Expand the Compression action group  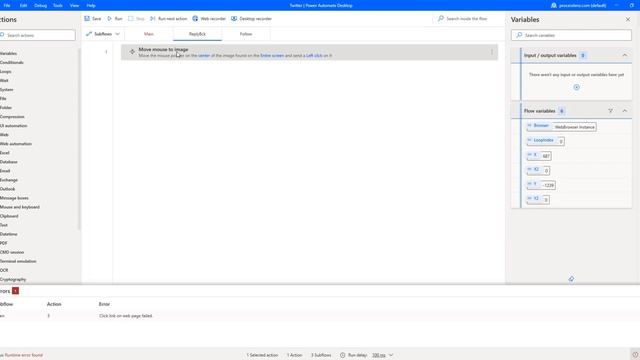coord(12,117)
